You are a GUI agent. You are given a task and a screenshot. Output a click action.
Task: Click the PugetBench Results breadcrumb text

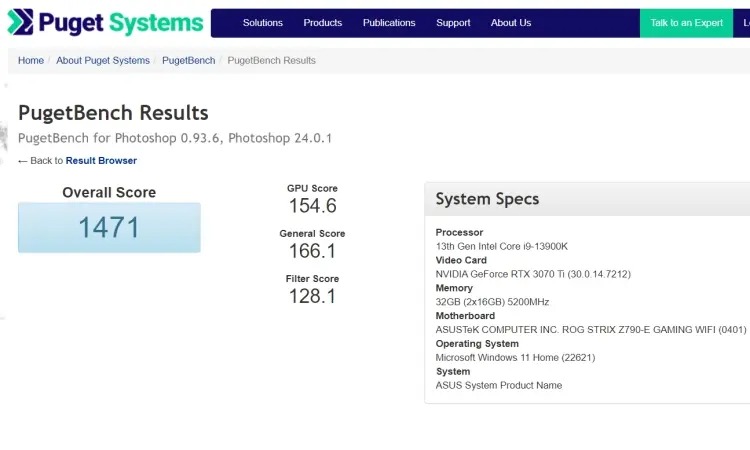tap(271, 61)
